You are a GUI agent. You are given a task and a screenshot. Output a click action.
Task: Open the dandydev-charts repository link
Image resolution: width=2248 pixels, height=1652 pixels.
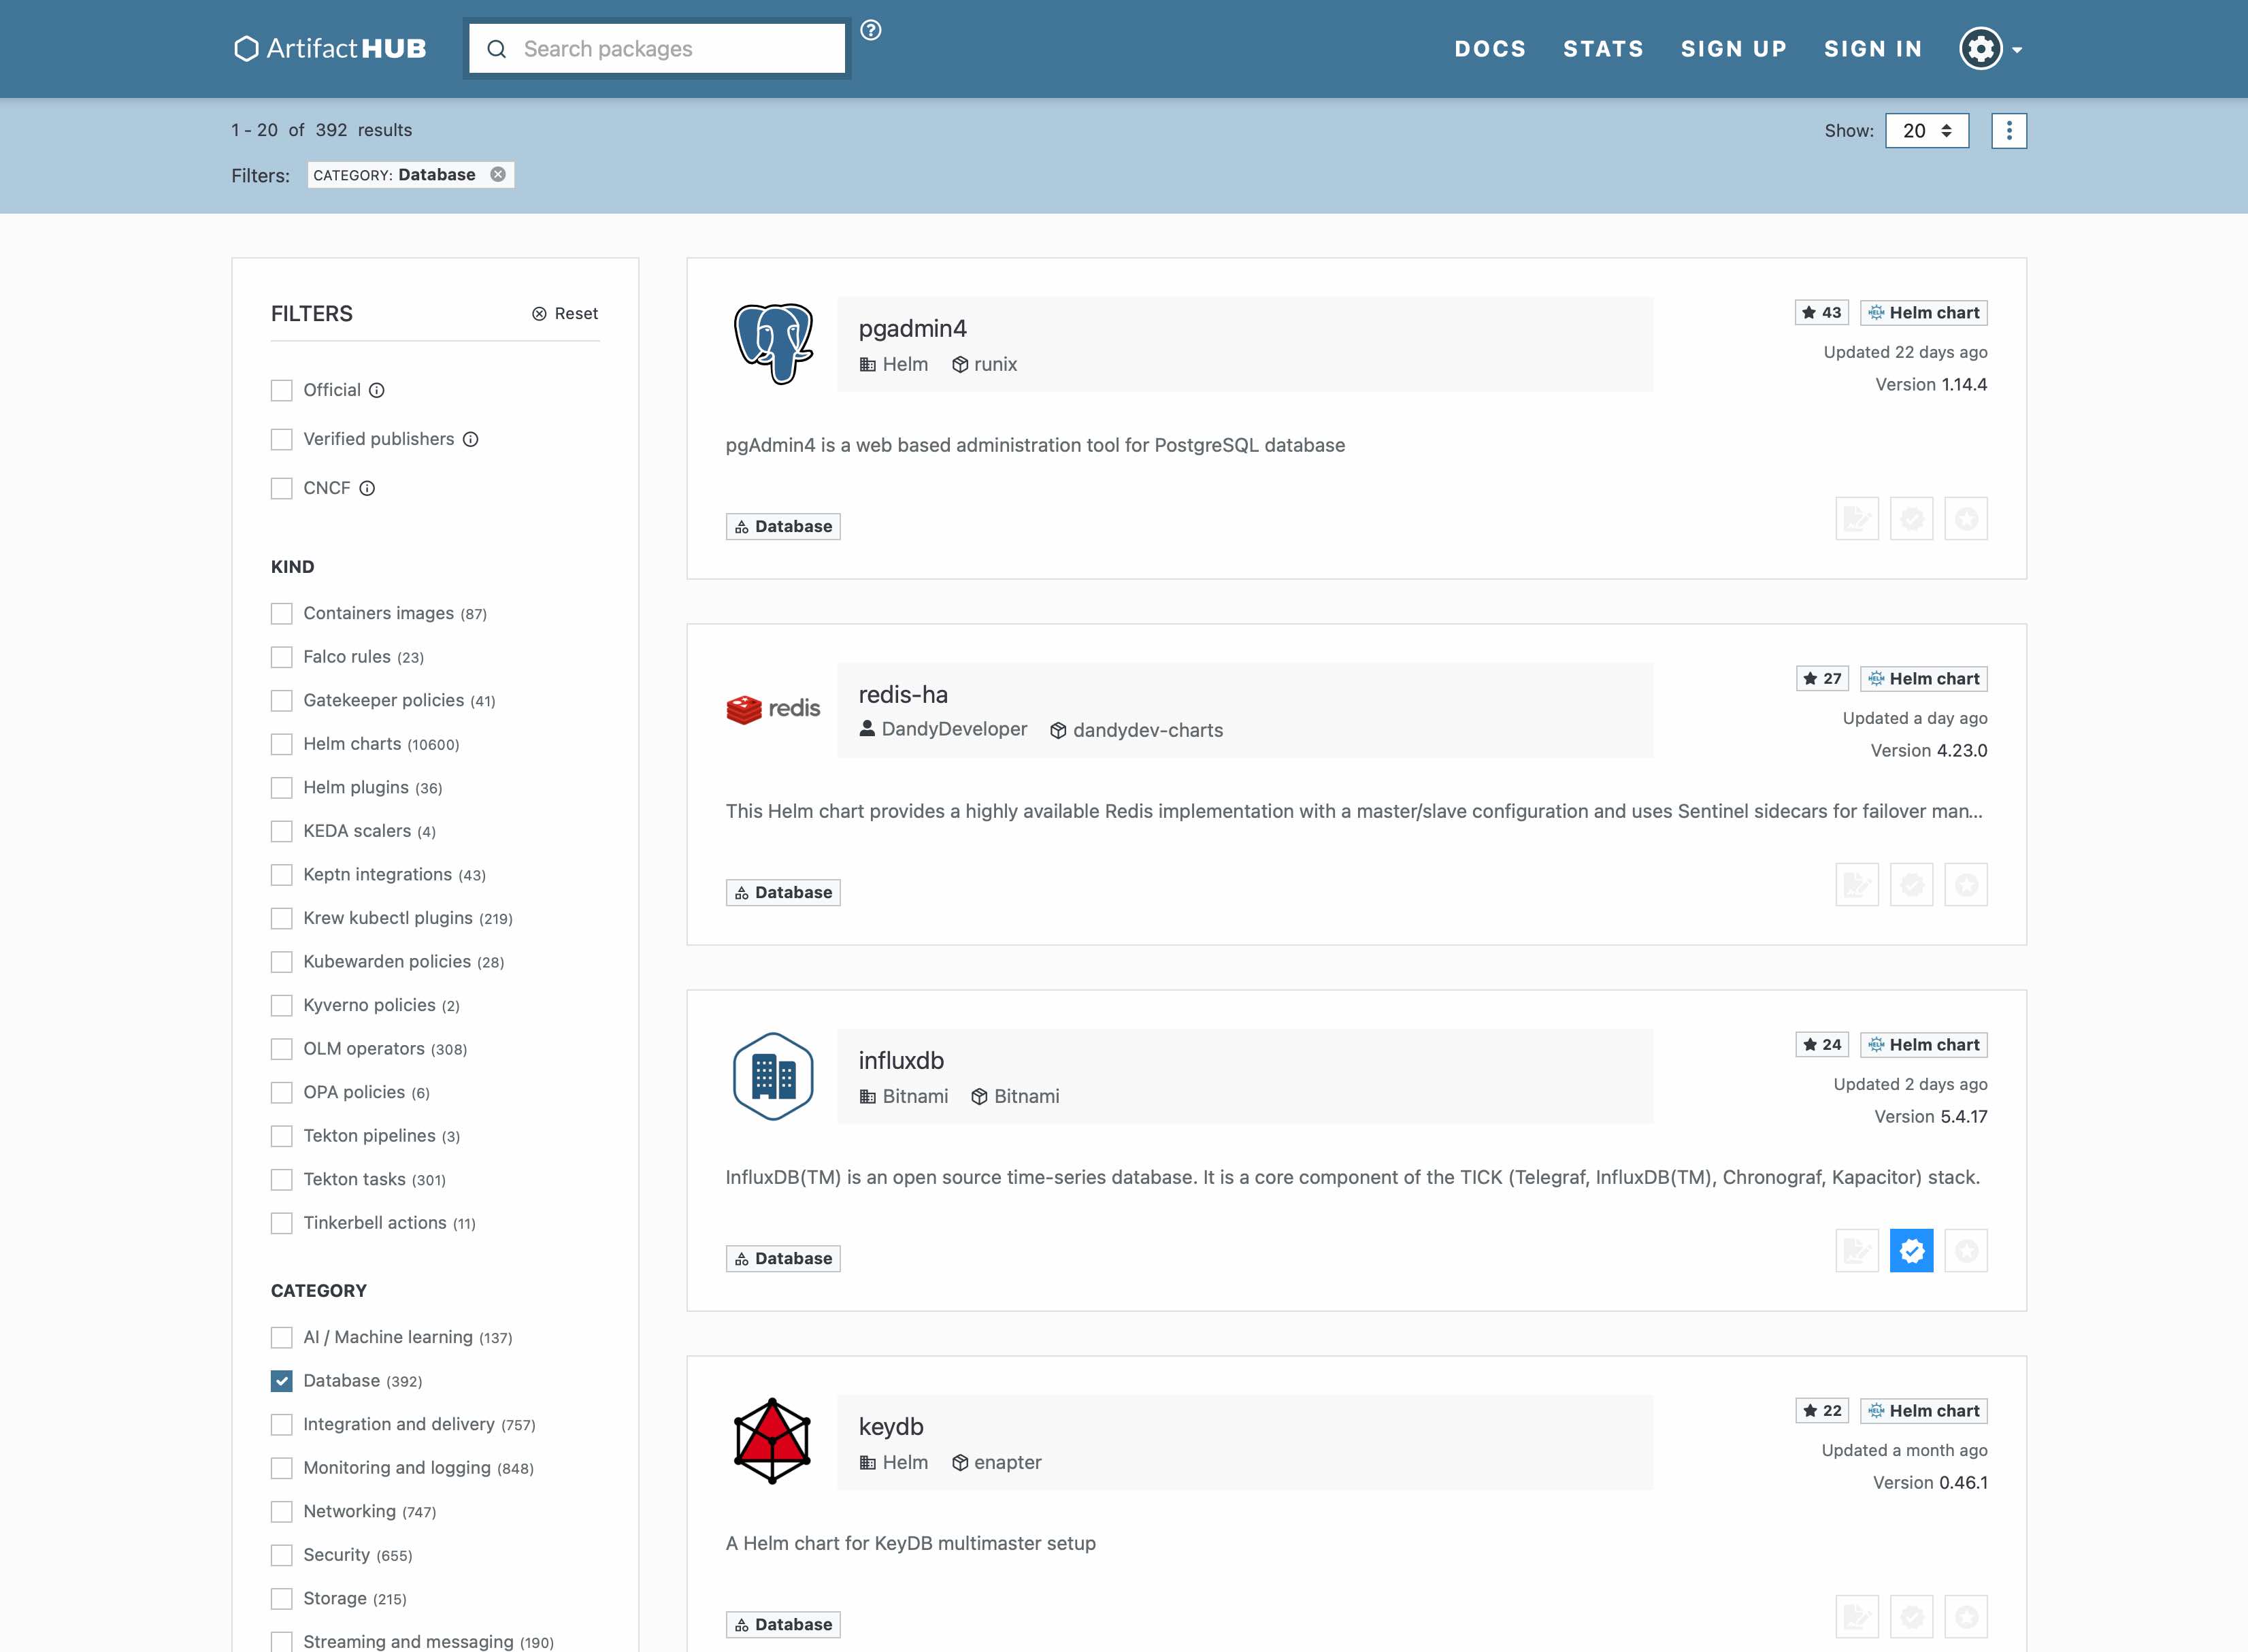tap(1147, 730)
